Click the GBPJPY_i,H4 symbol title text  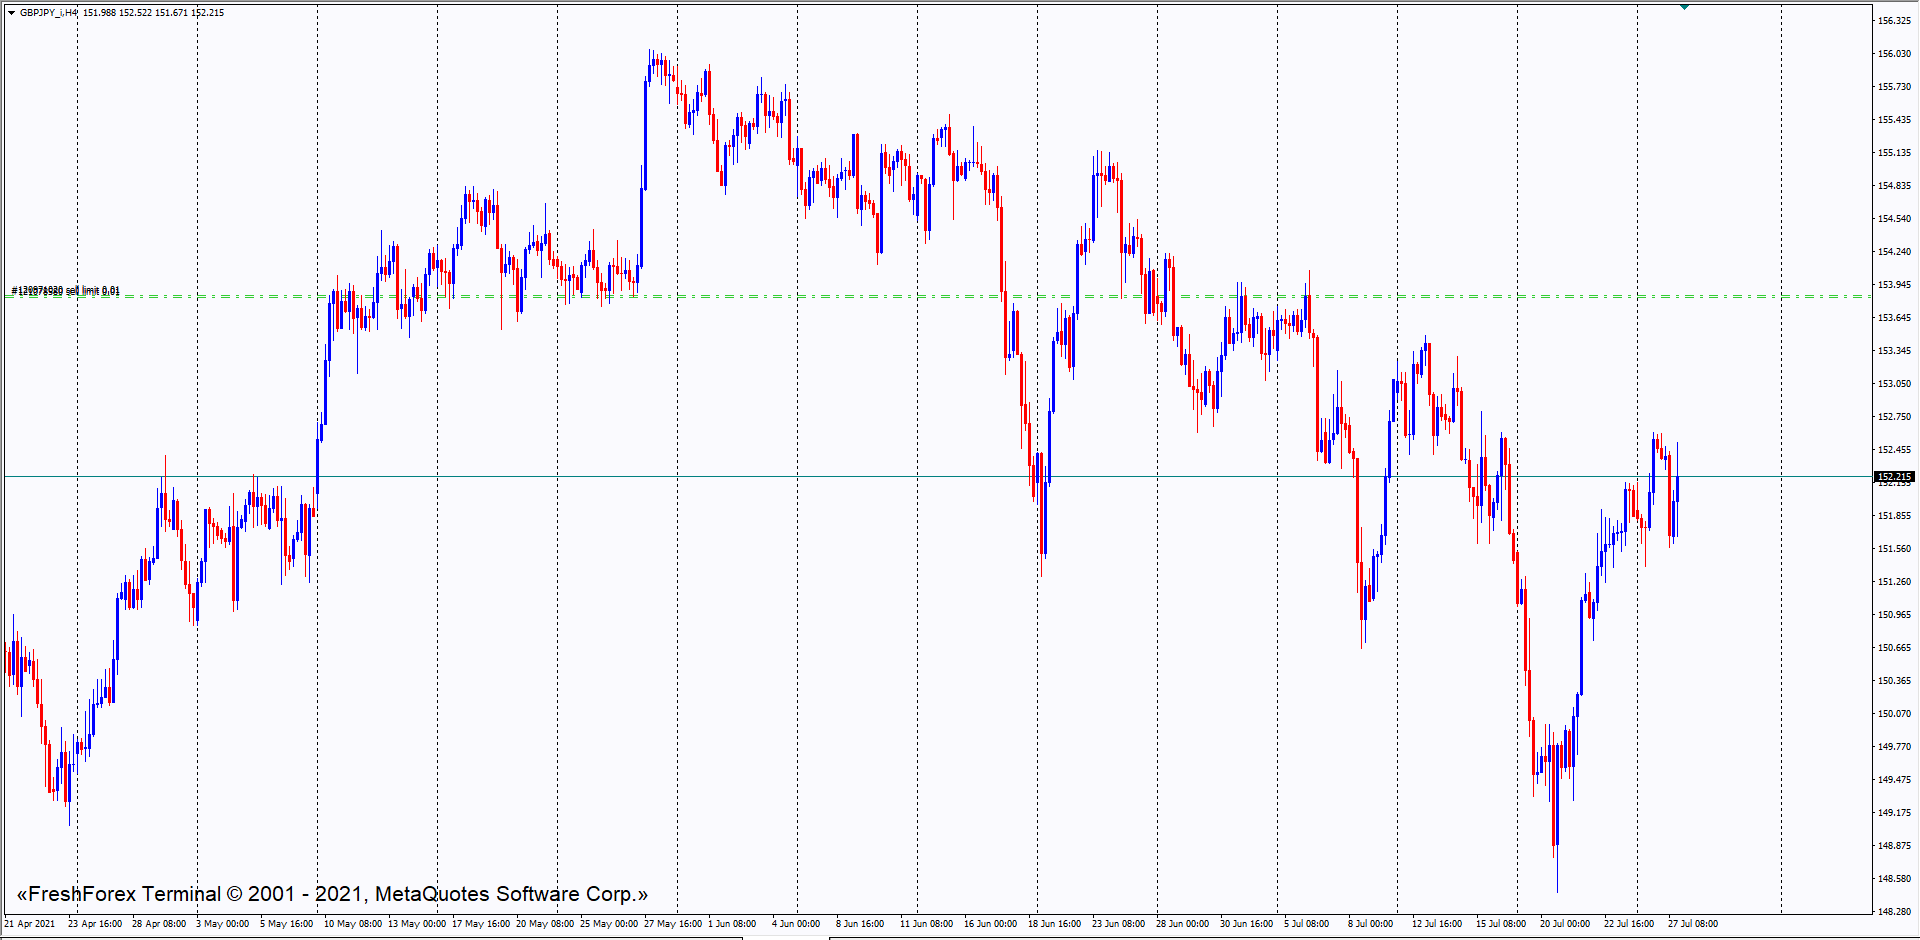pos(48,13)
